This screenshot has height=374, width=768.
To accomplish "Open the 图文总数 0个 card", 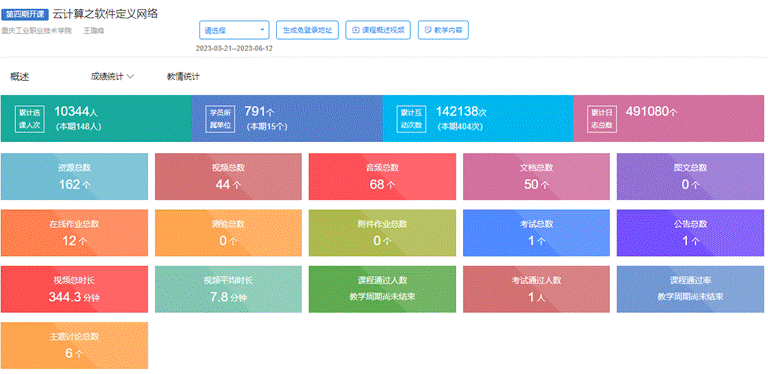I will point(690,177).
